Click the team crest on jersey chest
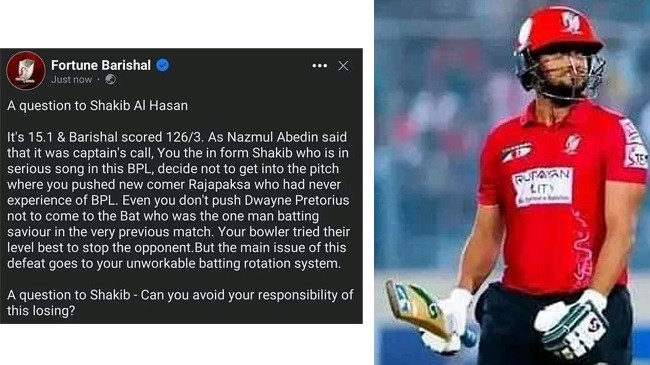Viewport: 650px width, 365px height. (573, 144)
